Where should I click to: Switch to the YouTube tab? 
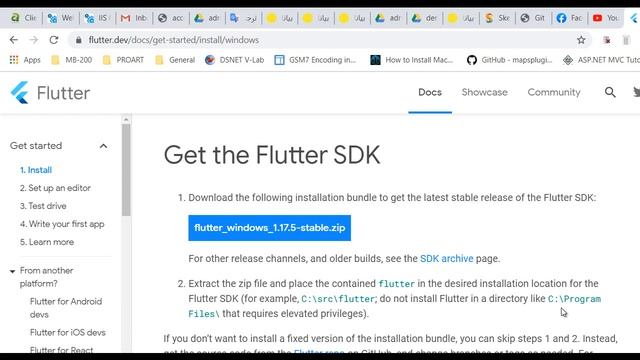[606, 18]
